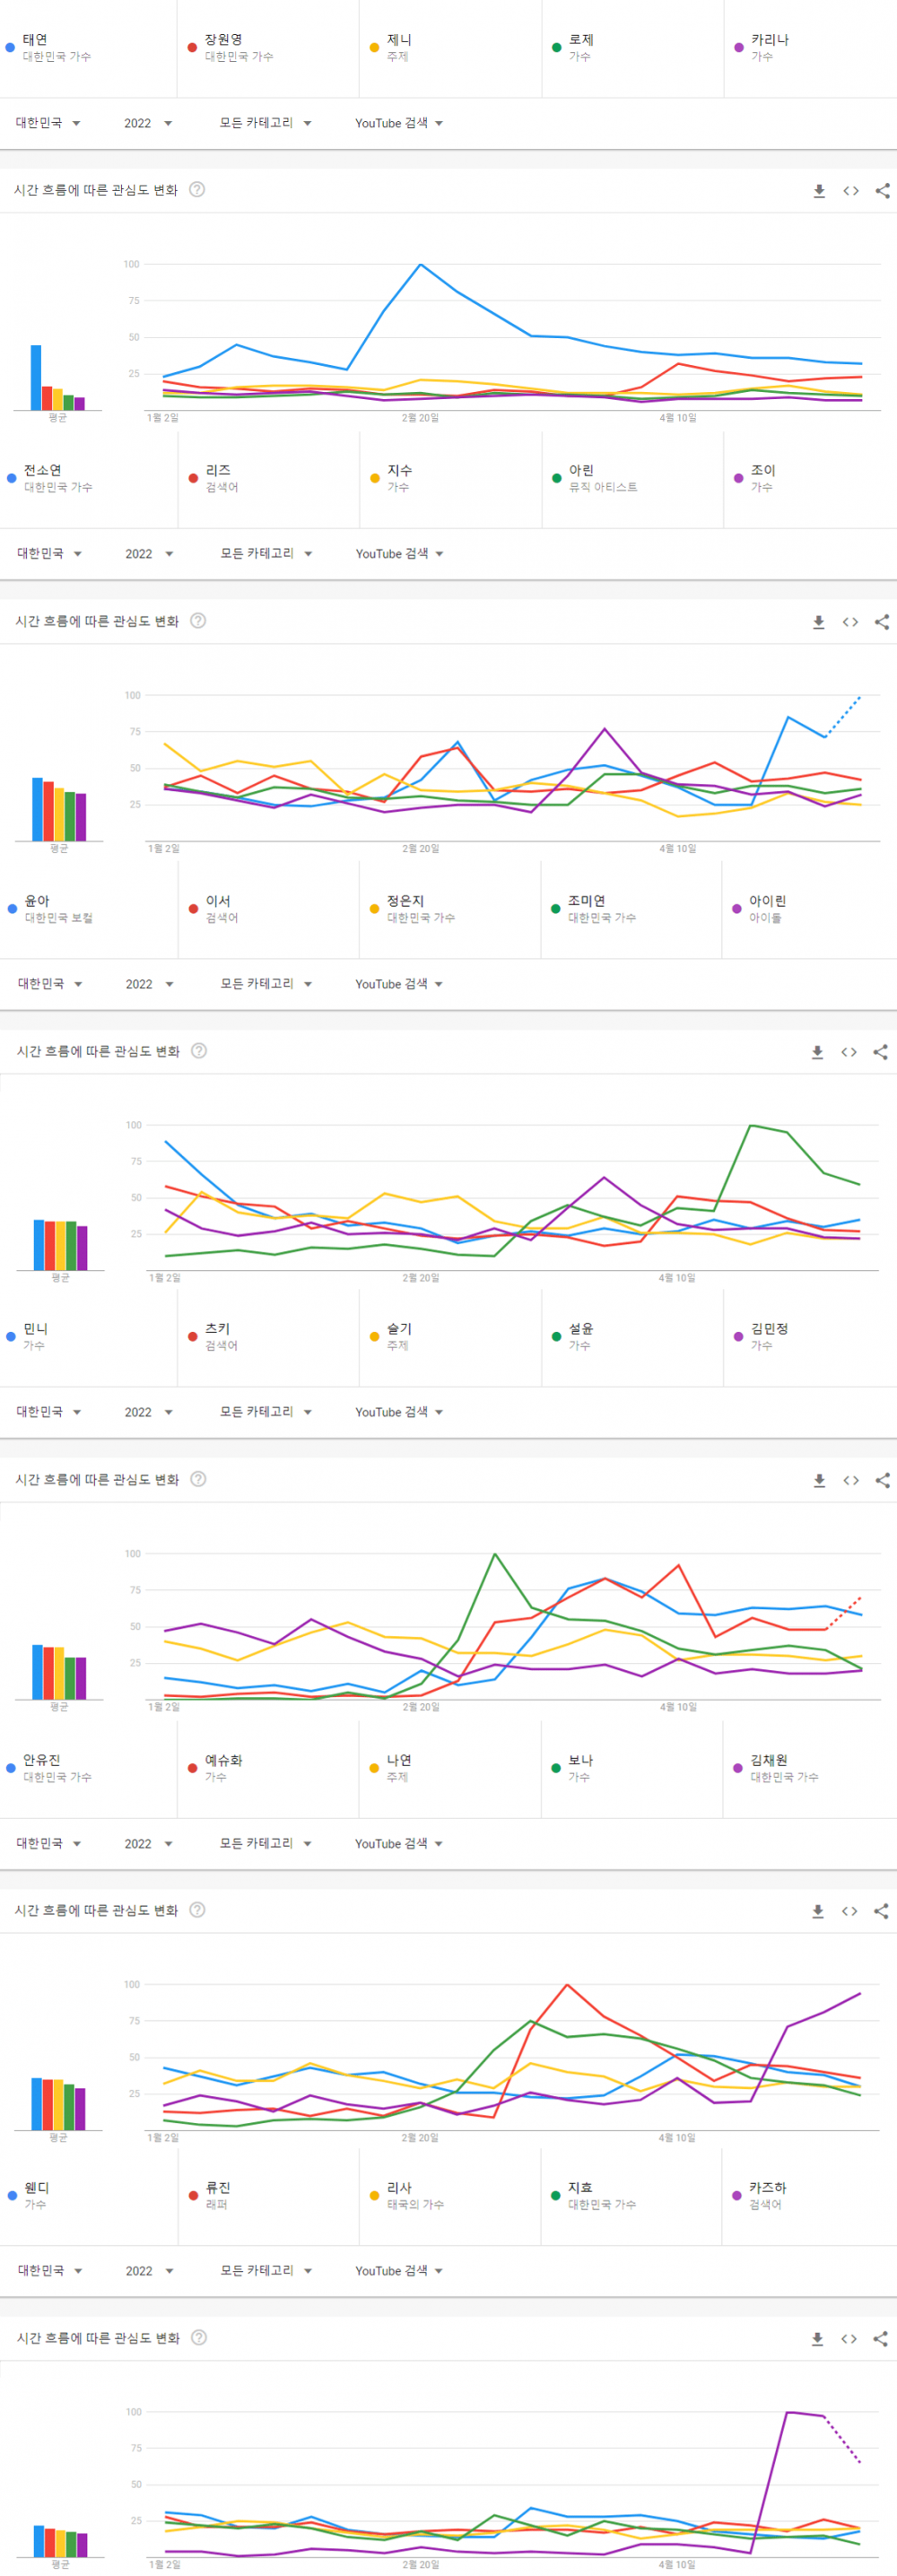Viewport: 897px width, 2576px height.
Task: Click the 카리나 가수 search term
Action: [769, 47]
